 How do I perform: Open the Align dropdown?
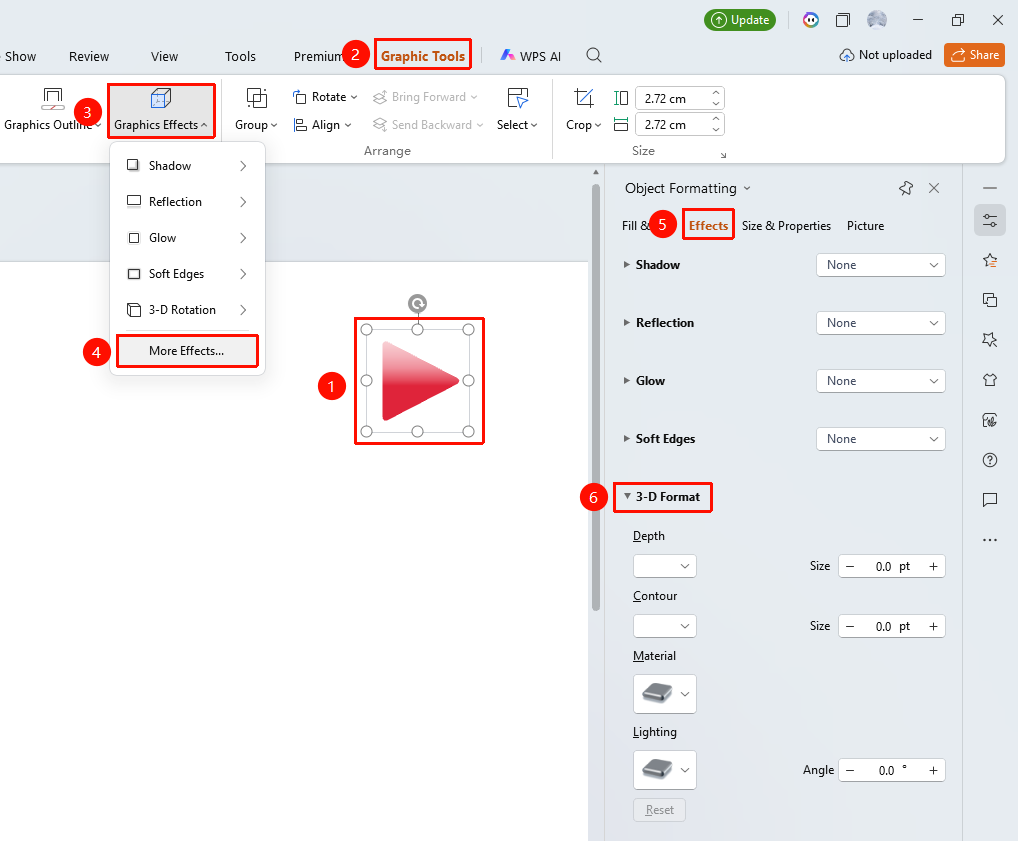coord(323,125)
